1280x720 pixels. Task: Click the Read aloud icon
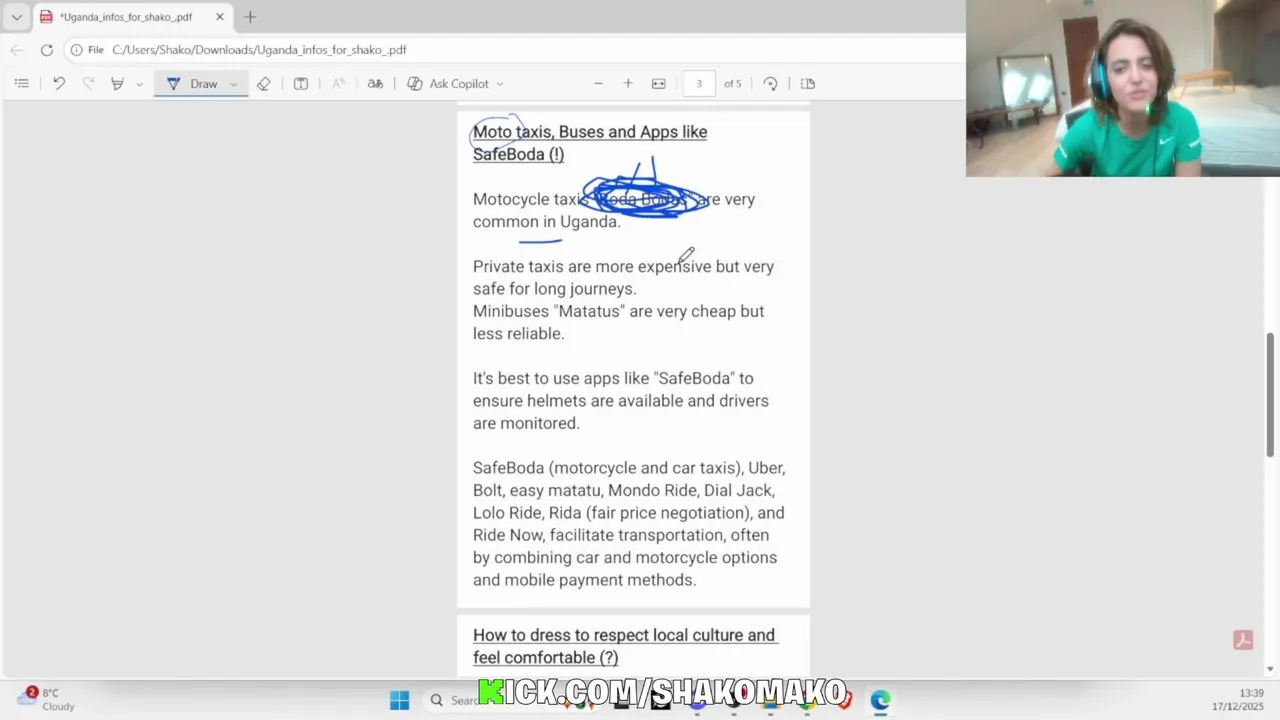pos(338,84)
